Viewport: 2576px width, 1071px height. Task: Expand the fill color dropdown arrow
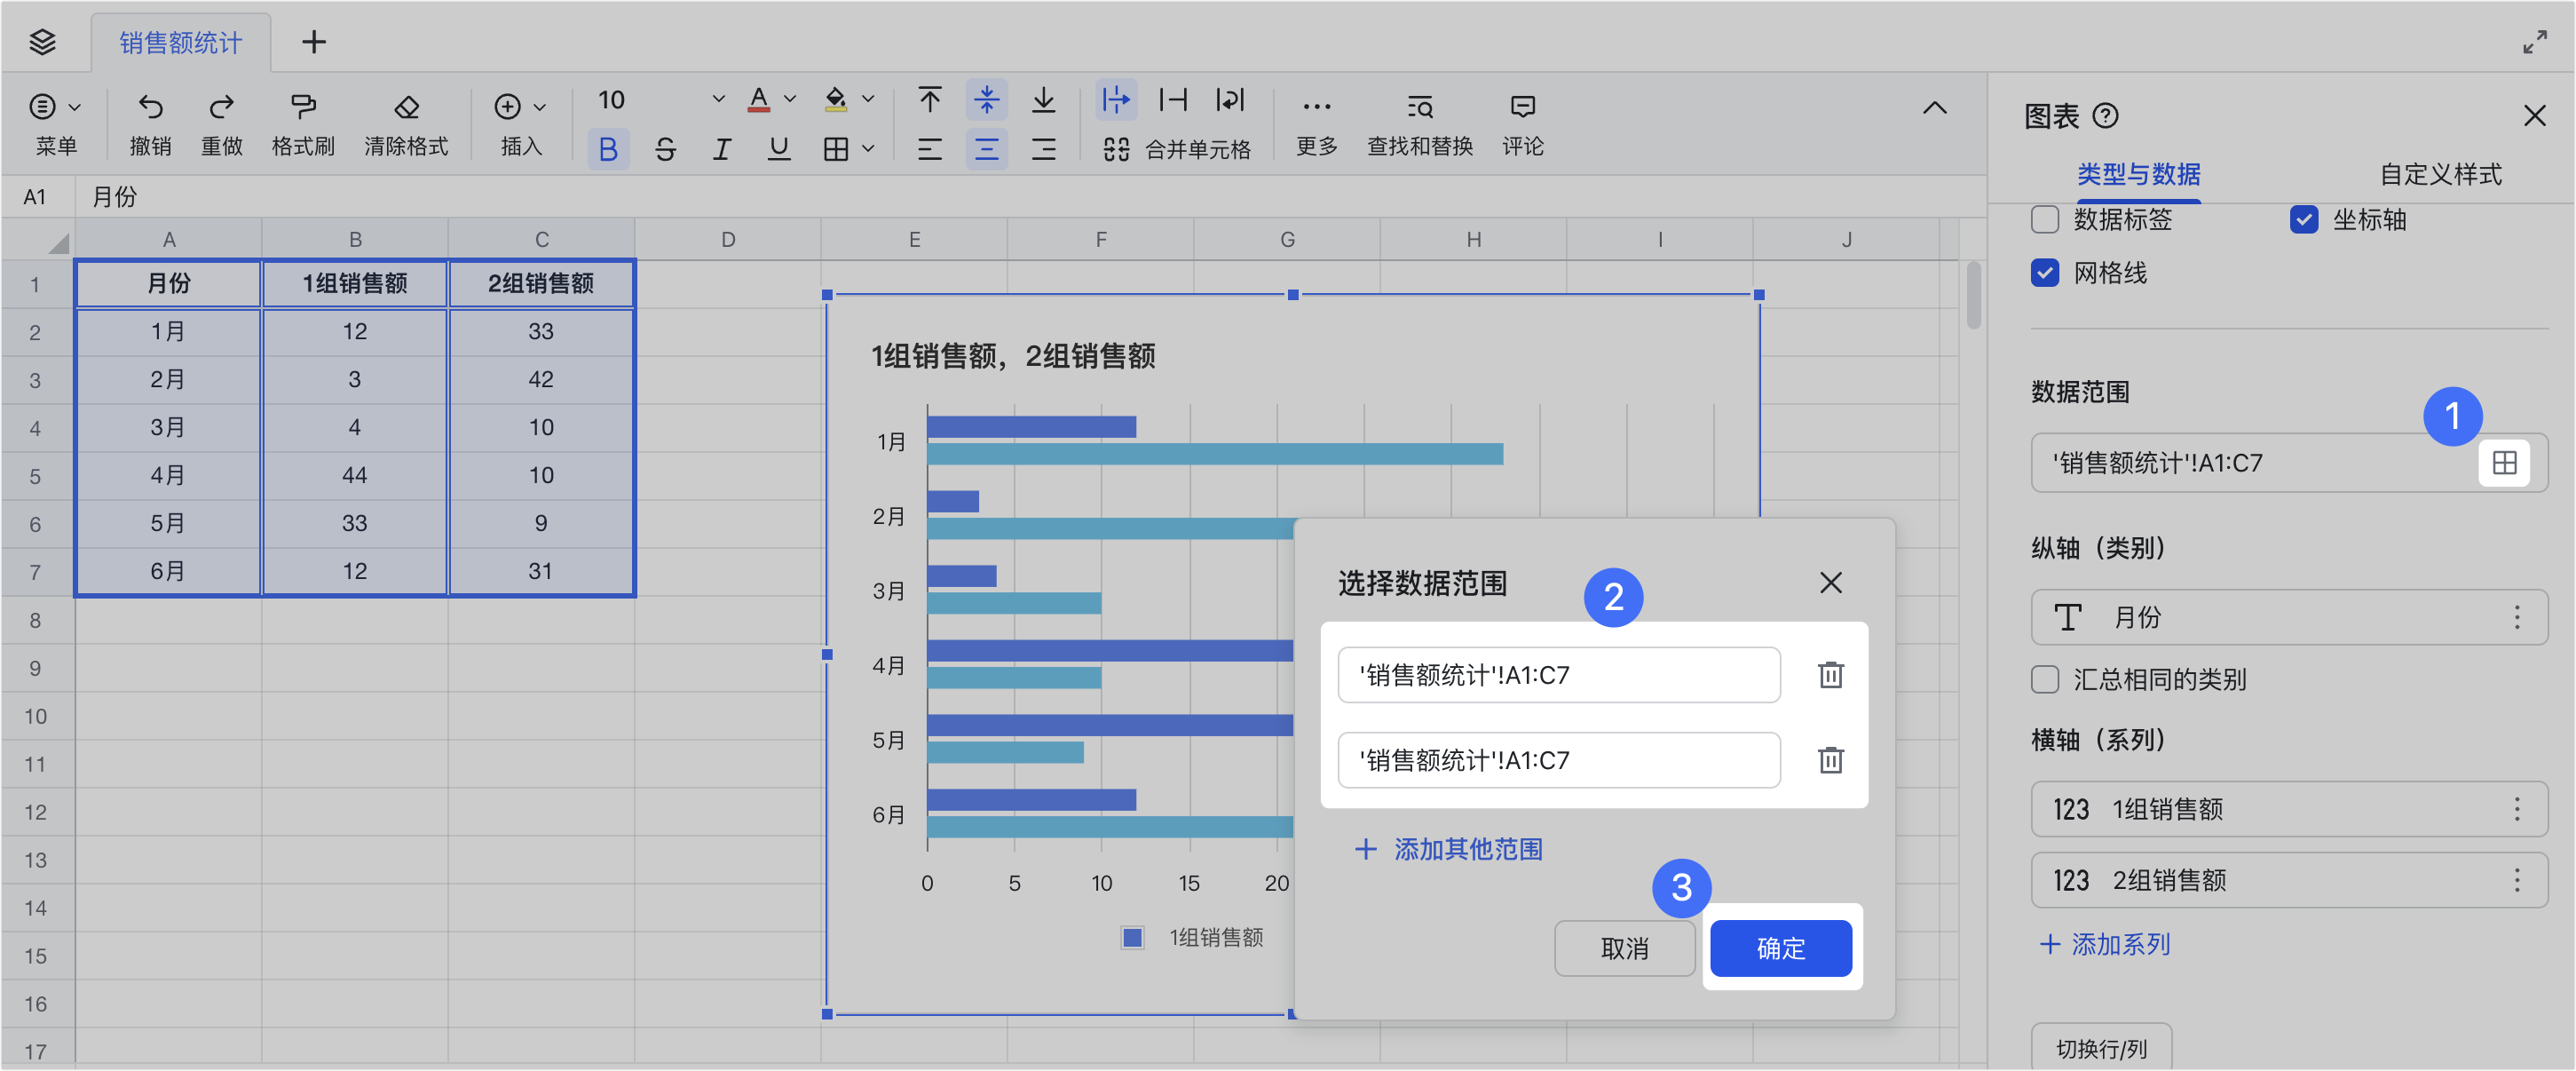[x=868, y=99]
